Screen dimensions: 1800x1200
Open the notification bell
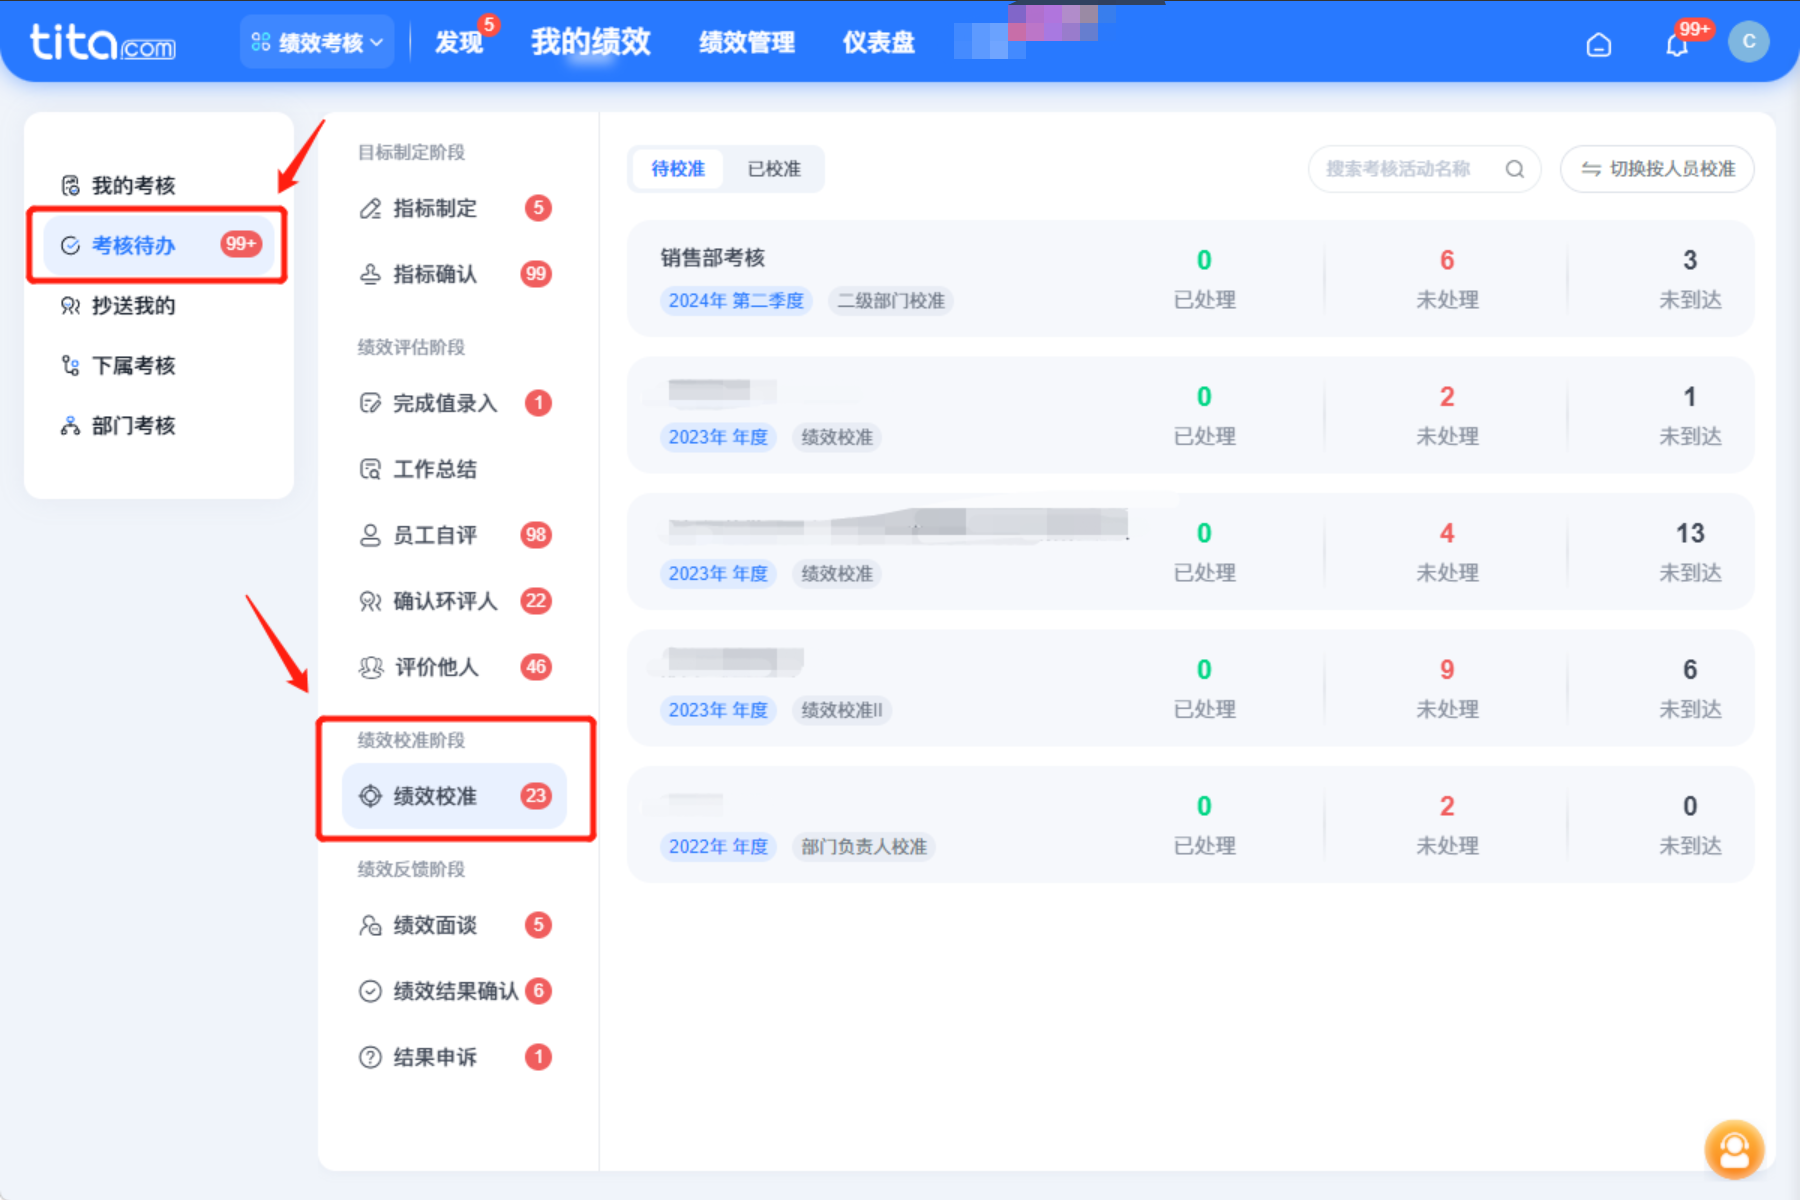(1677, 45)
